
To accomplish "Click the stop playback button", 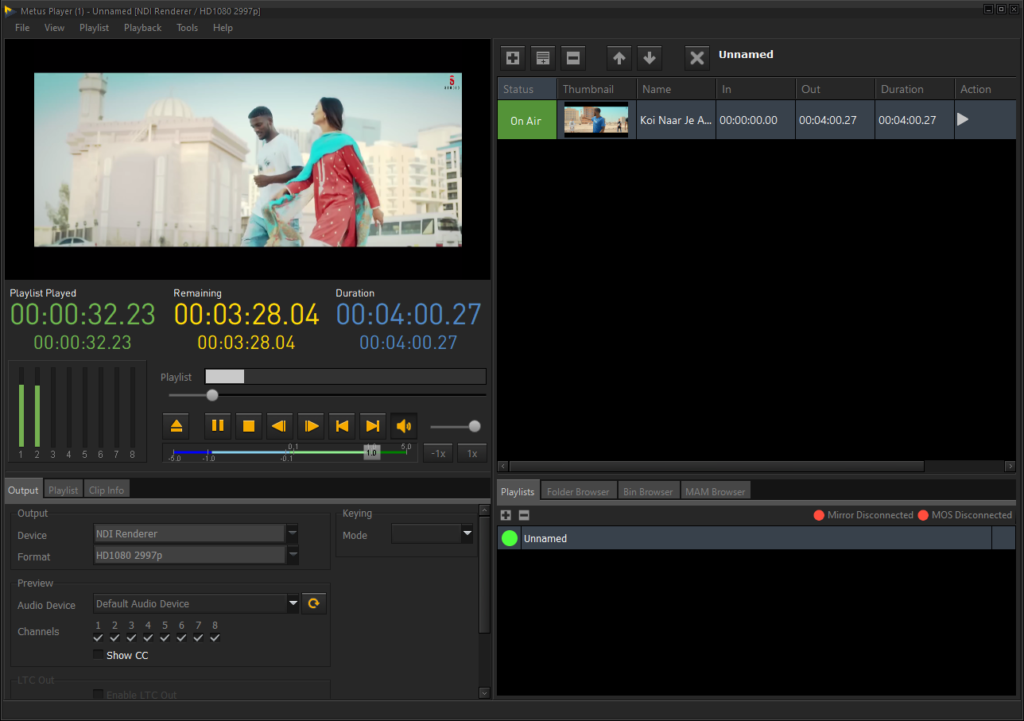I will coord(248,426).
